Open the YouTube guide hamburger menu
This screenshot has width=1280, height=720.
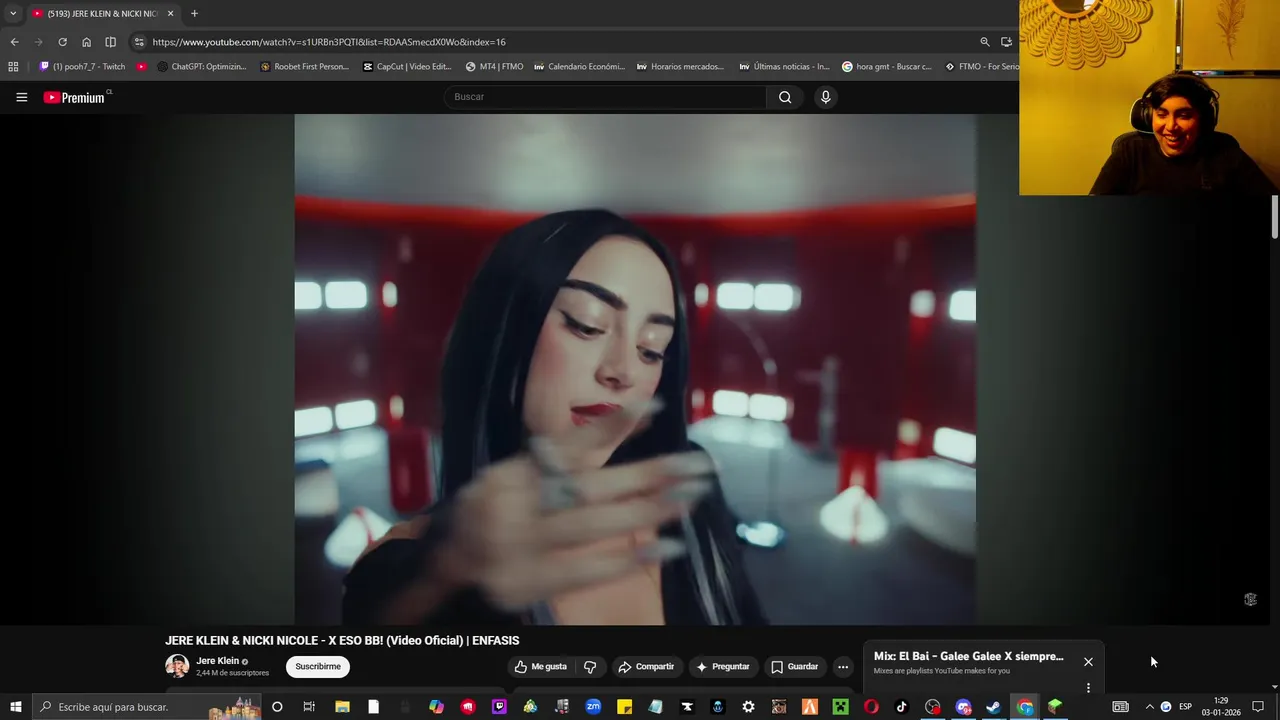pos(21,97)
